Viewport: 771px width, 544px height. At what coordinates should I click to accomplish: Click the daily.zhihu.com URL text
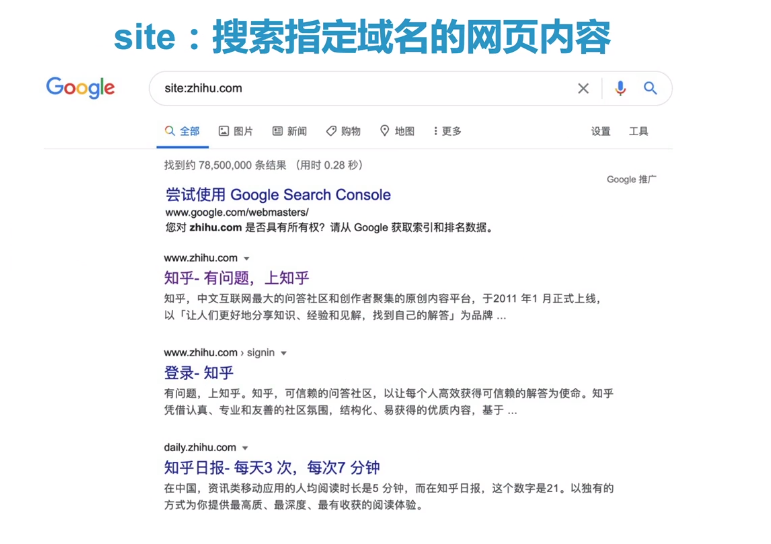coord(200,448)
